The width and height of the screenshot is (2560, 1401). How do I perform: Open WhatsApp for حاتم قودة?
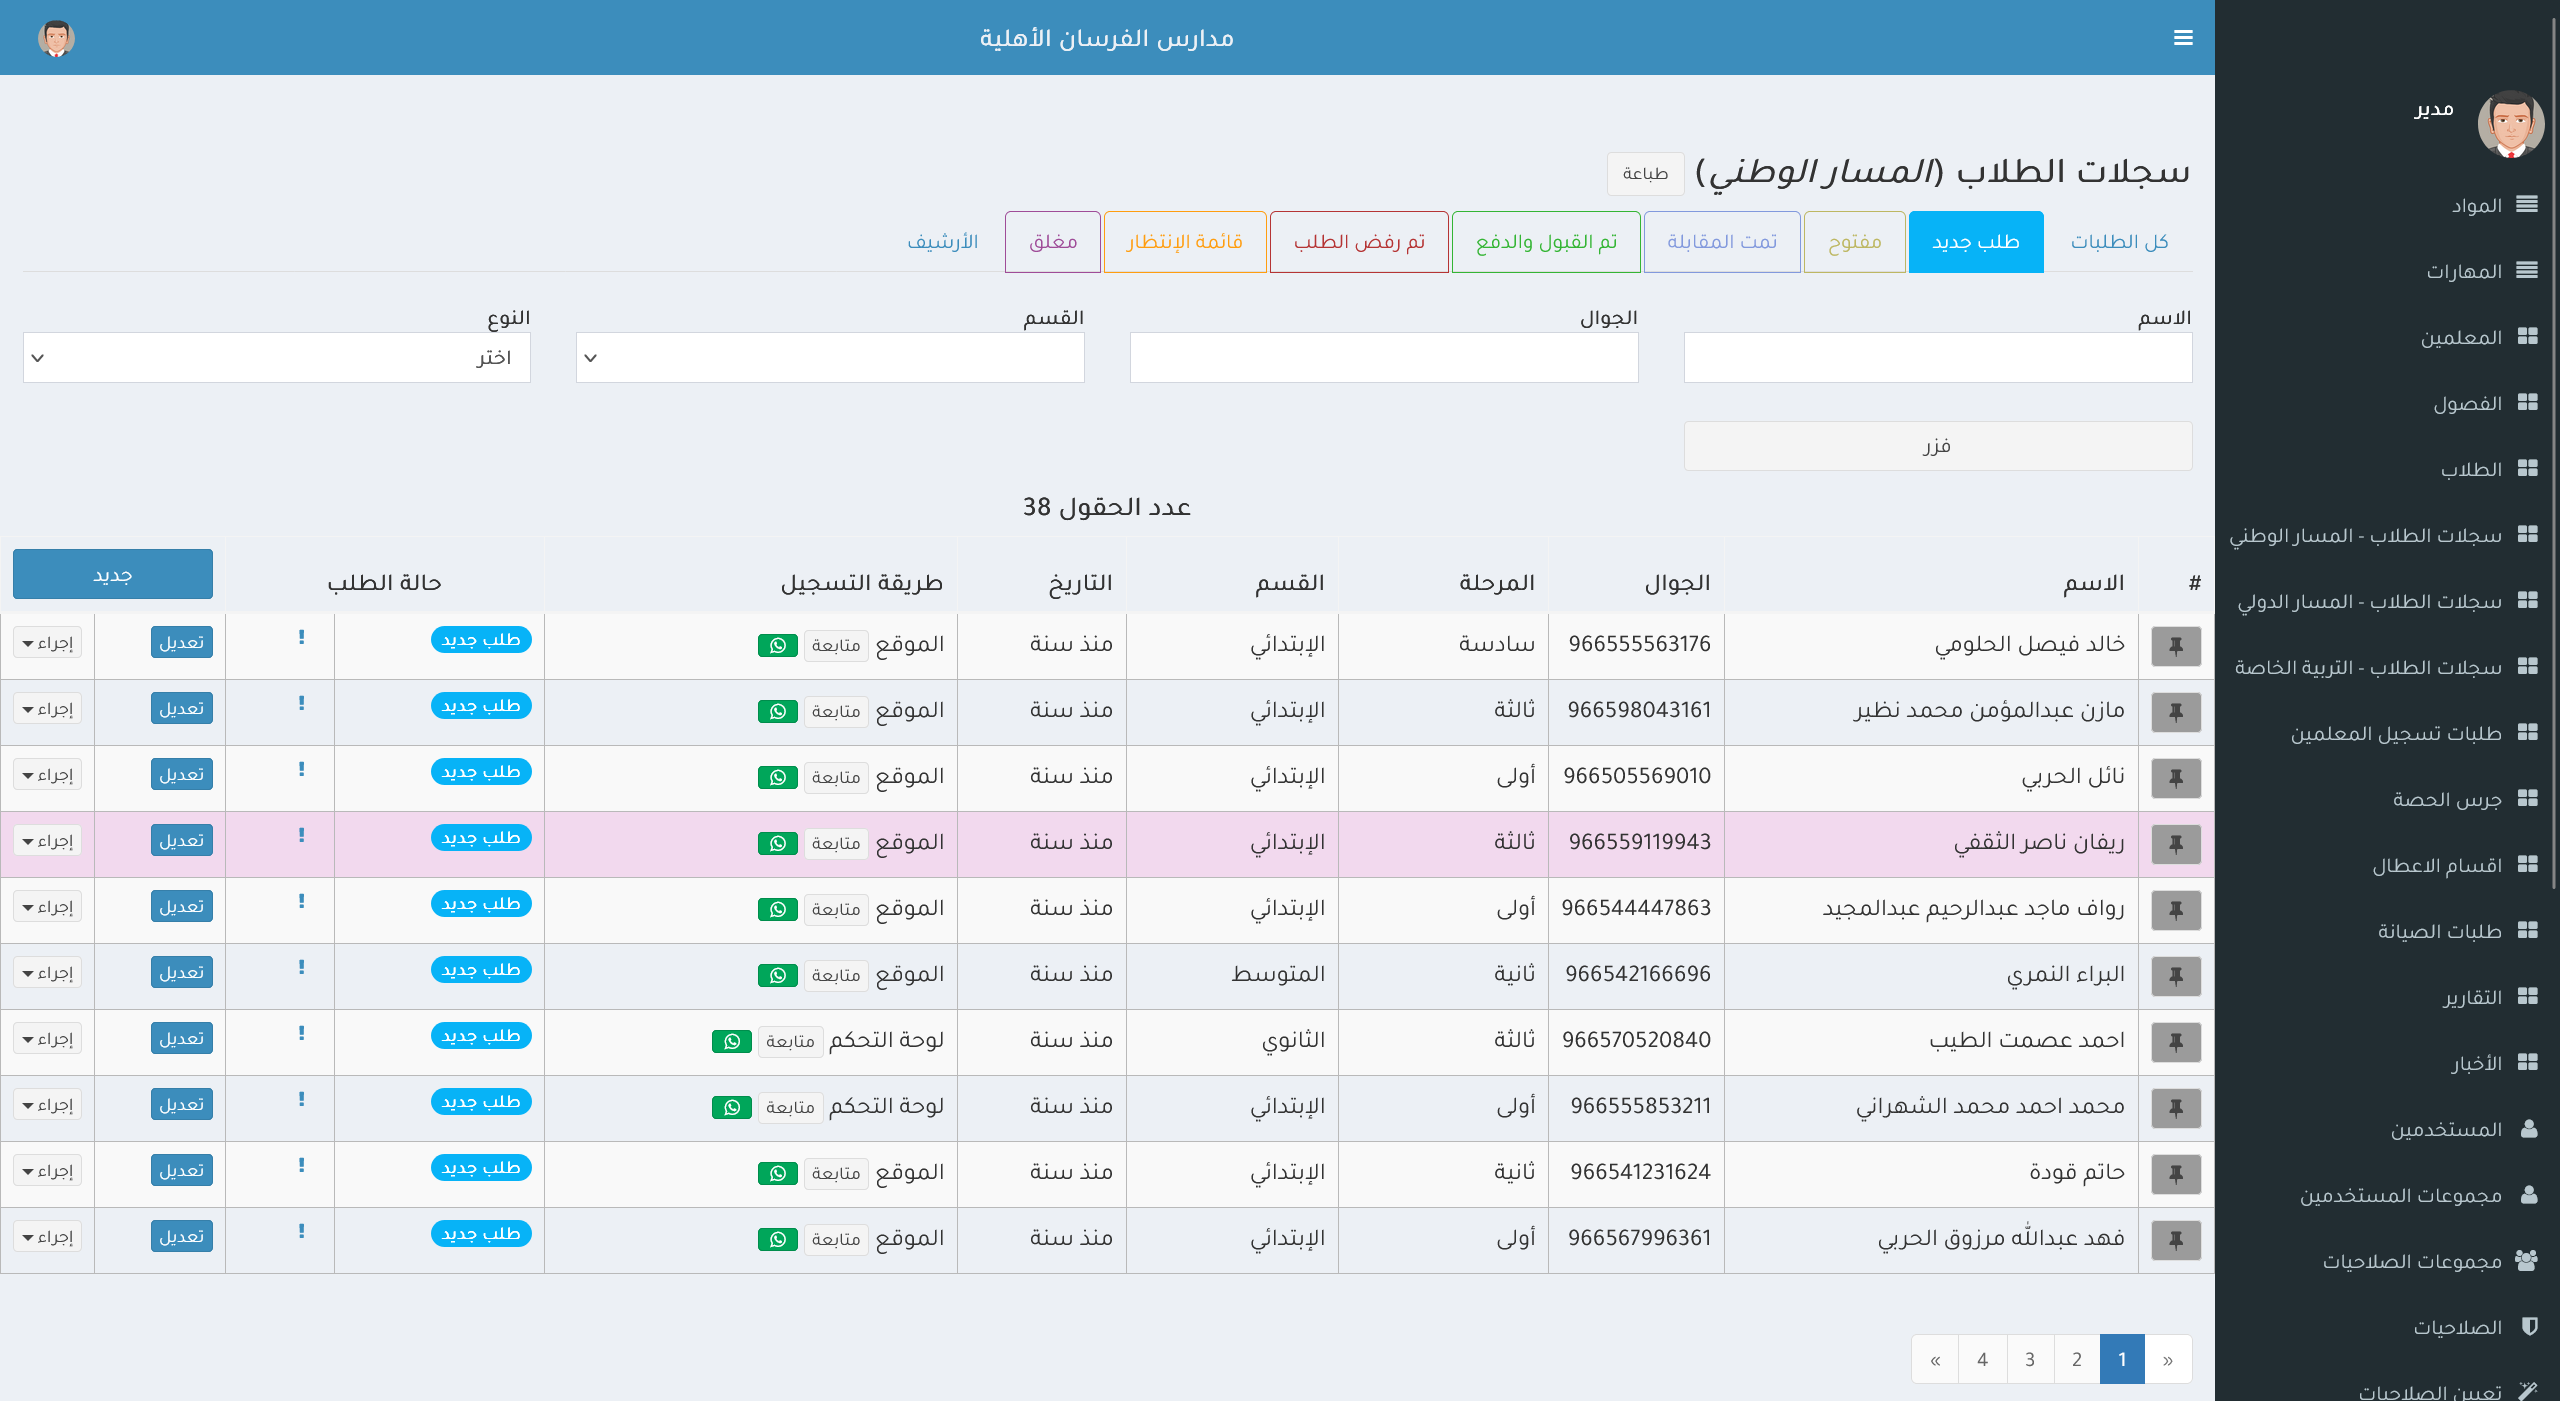tap(778, 1173)
